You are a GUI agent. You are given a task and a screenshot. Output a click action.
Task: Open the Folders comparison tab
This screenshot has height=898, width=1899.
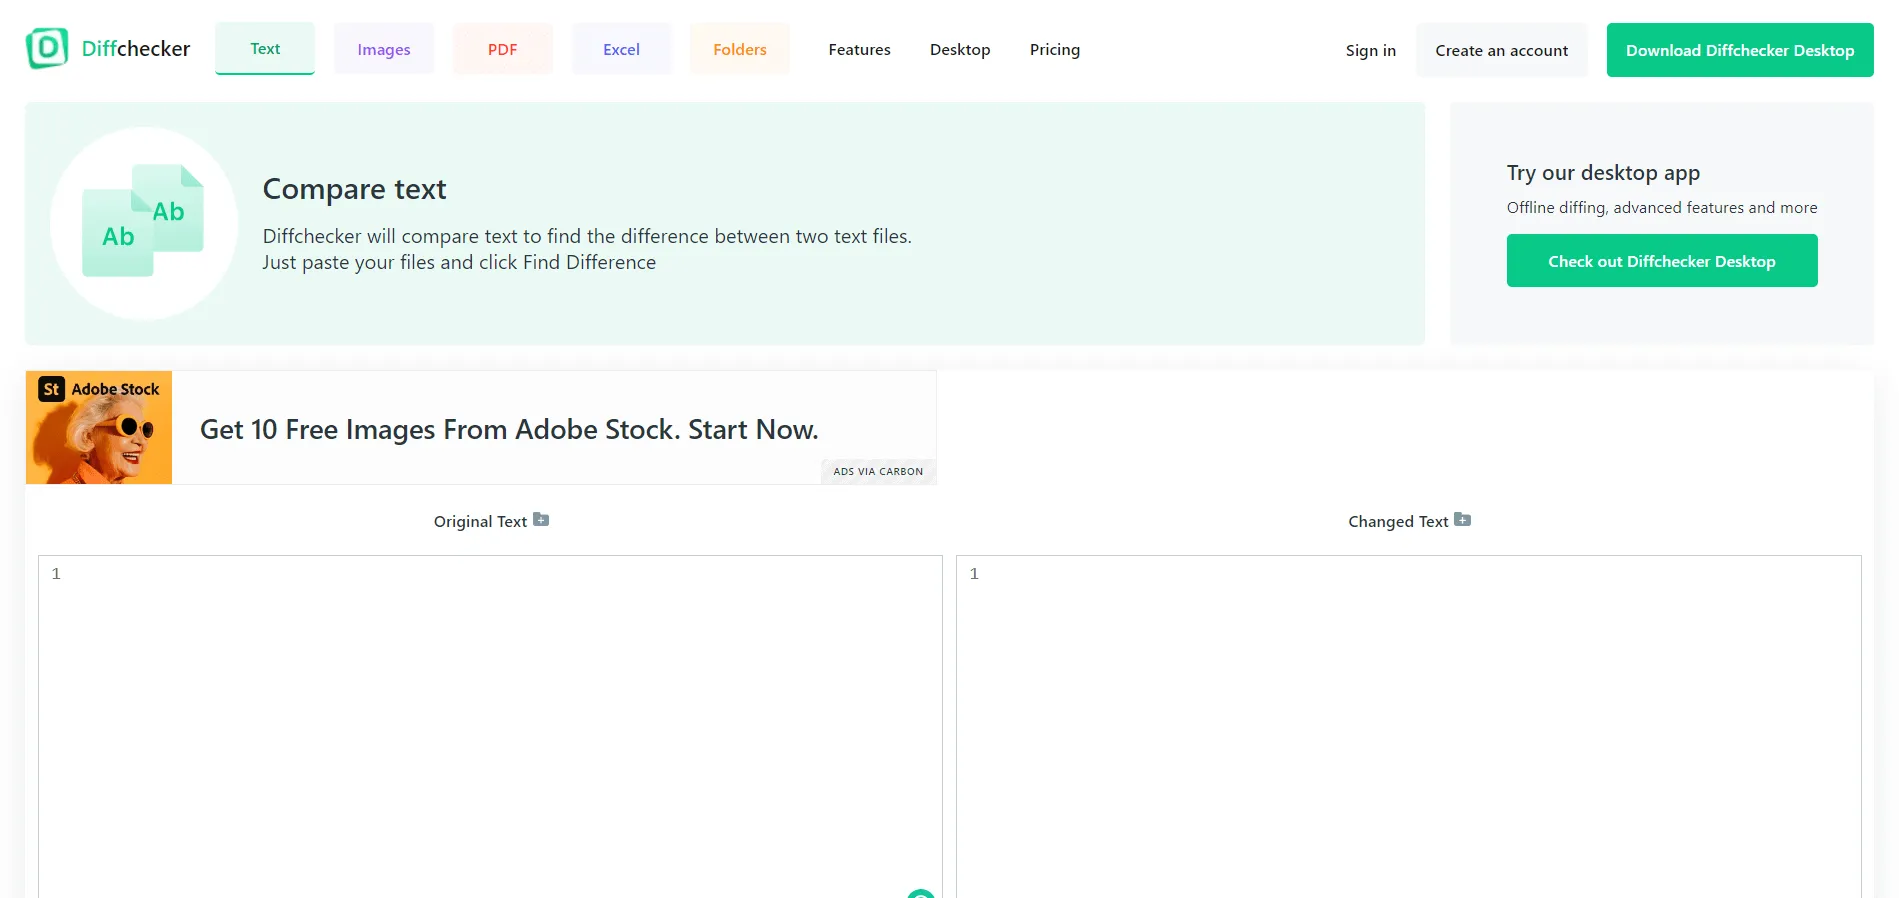coord(740,49)
